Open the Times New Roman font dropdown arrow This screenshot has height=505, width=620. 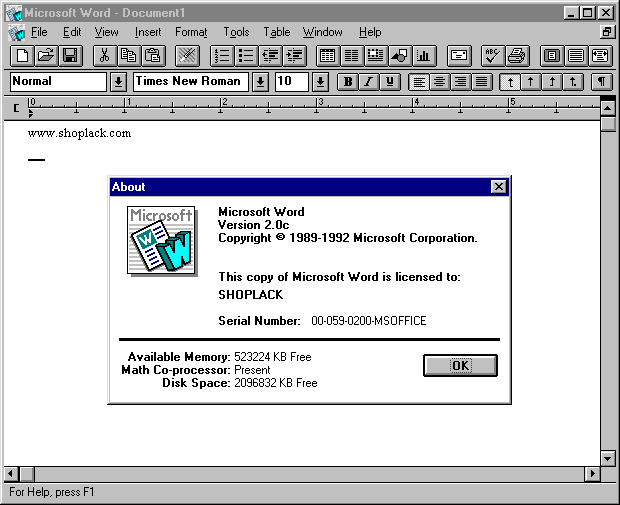[x=261, y=82]
